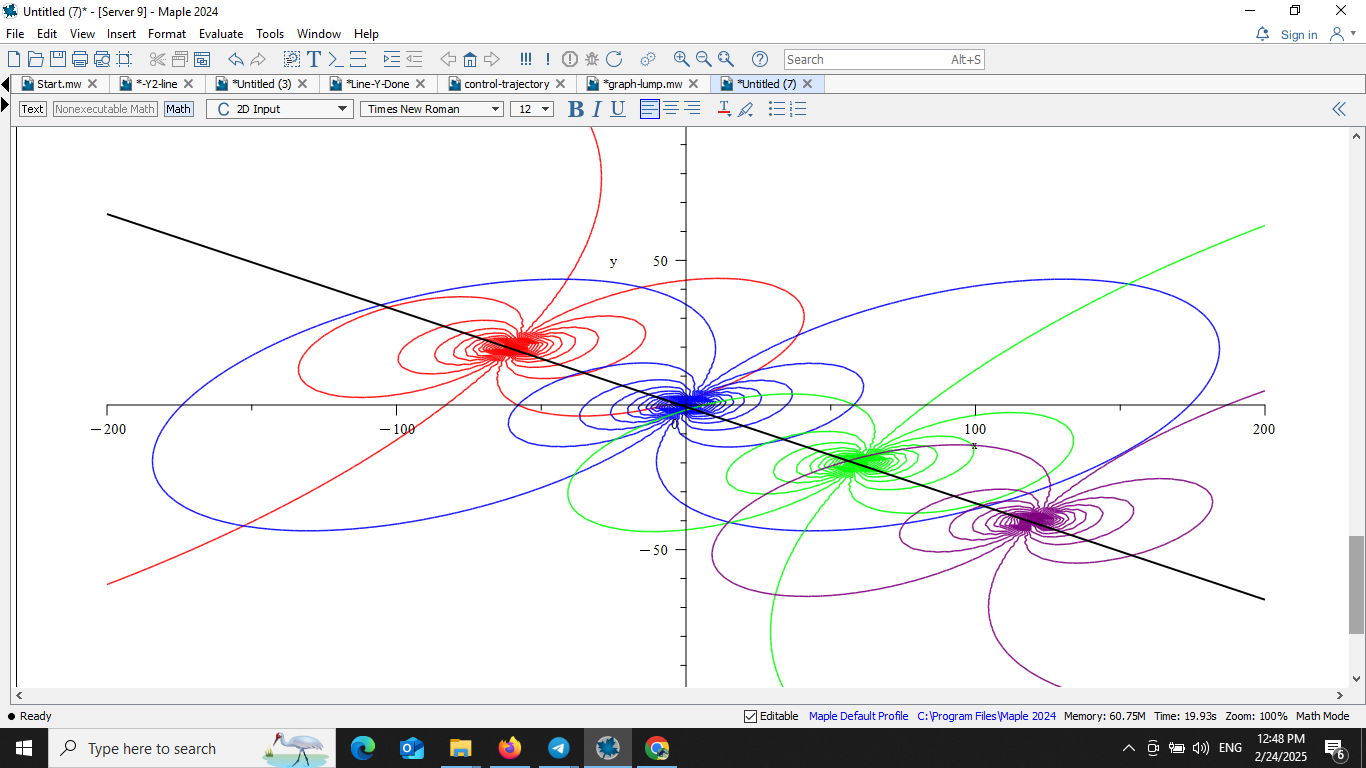
Task: Click in the Search field
Action: pyautogui.click(x=884, y=59)
